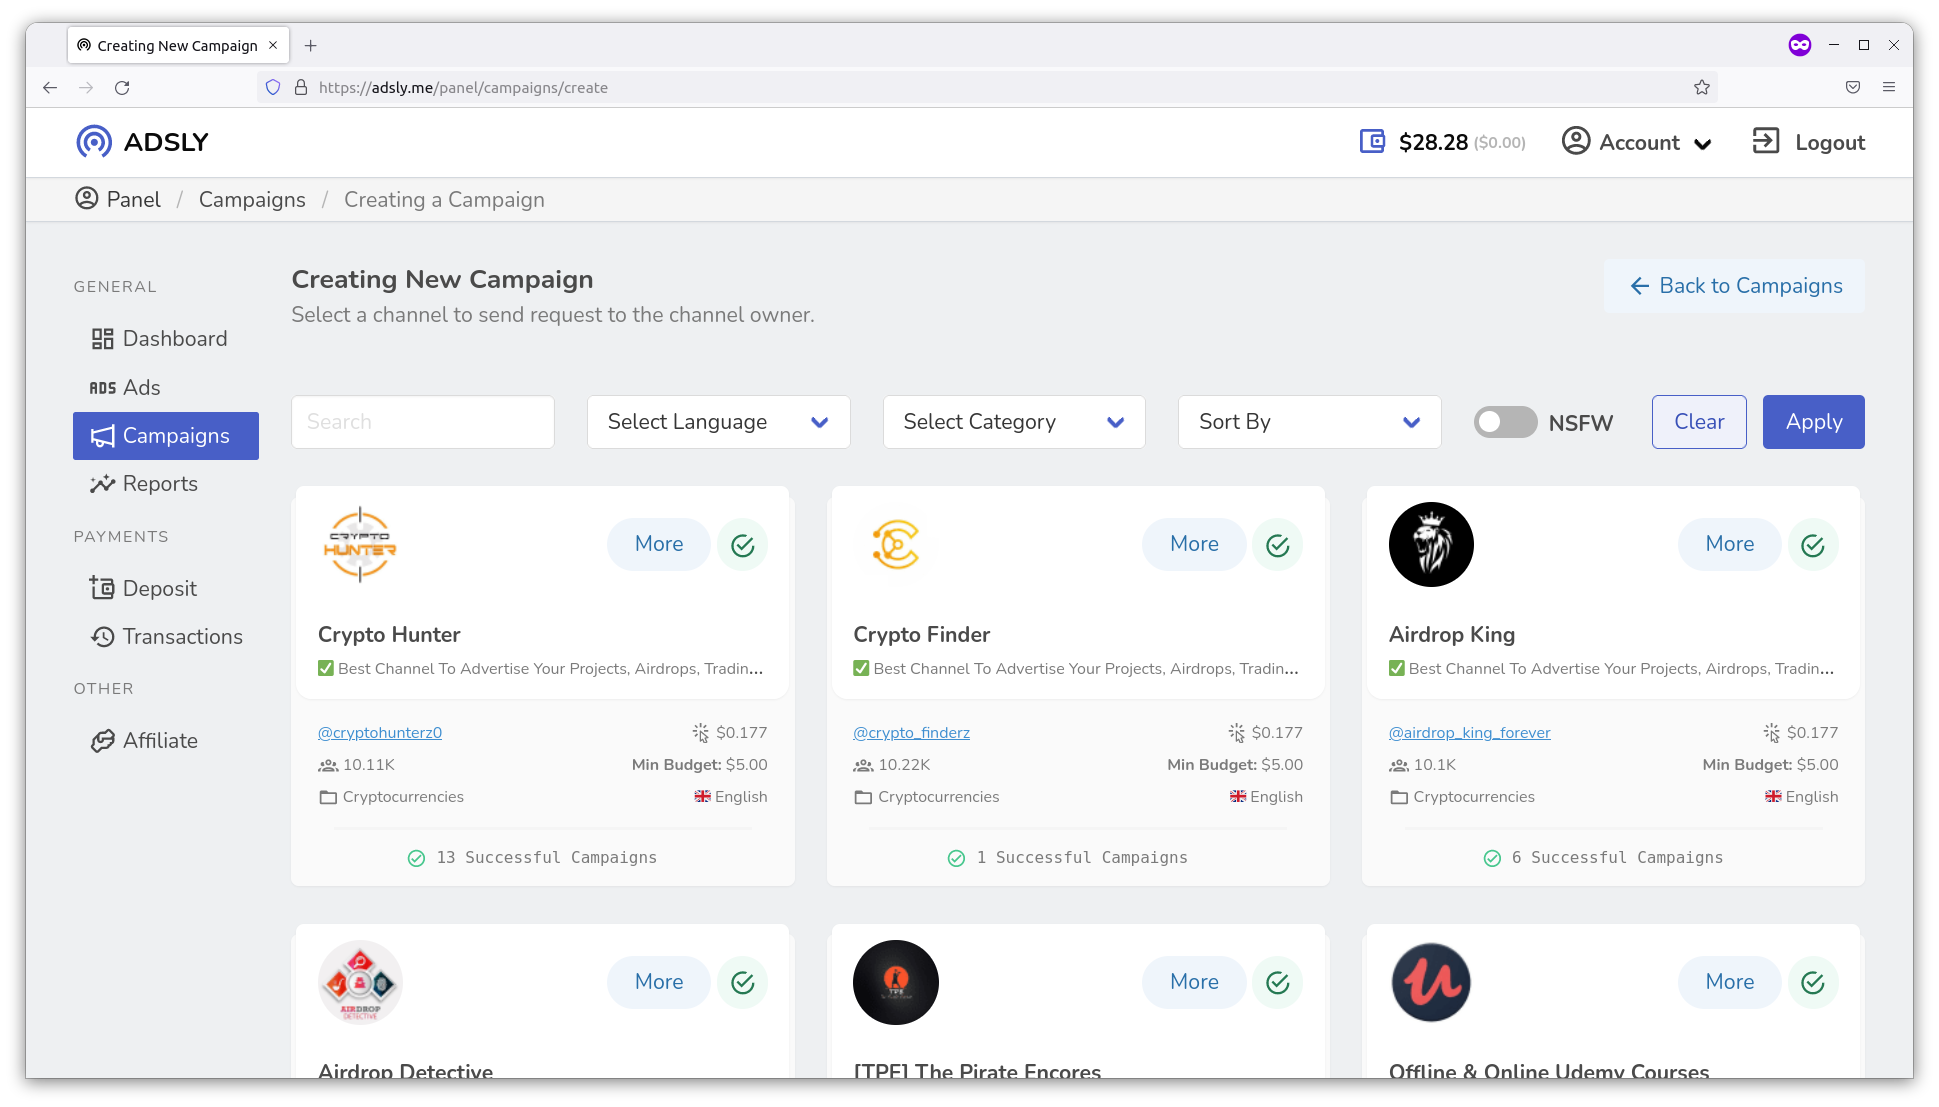This screenshot has width=1939, height=1107.
Task: Open the Select Category dropdown
Action: (1014, 422)
